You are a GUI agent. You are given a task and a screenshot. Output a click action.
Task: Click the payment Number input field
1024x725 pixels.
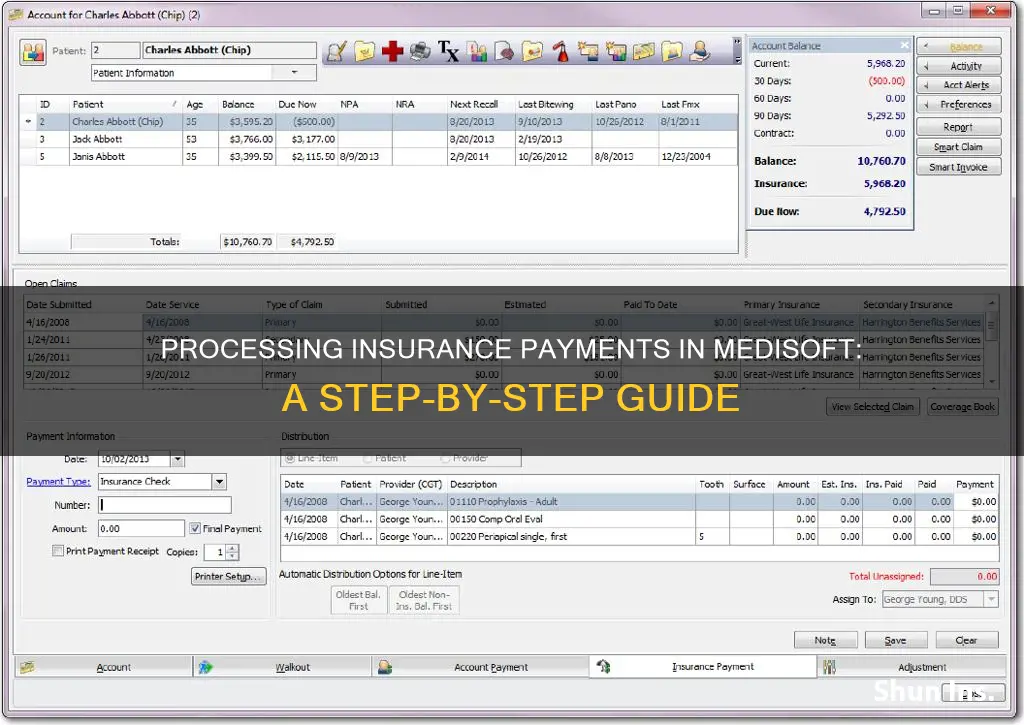tap(165, 505)
